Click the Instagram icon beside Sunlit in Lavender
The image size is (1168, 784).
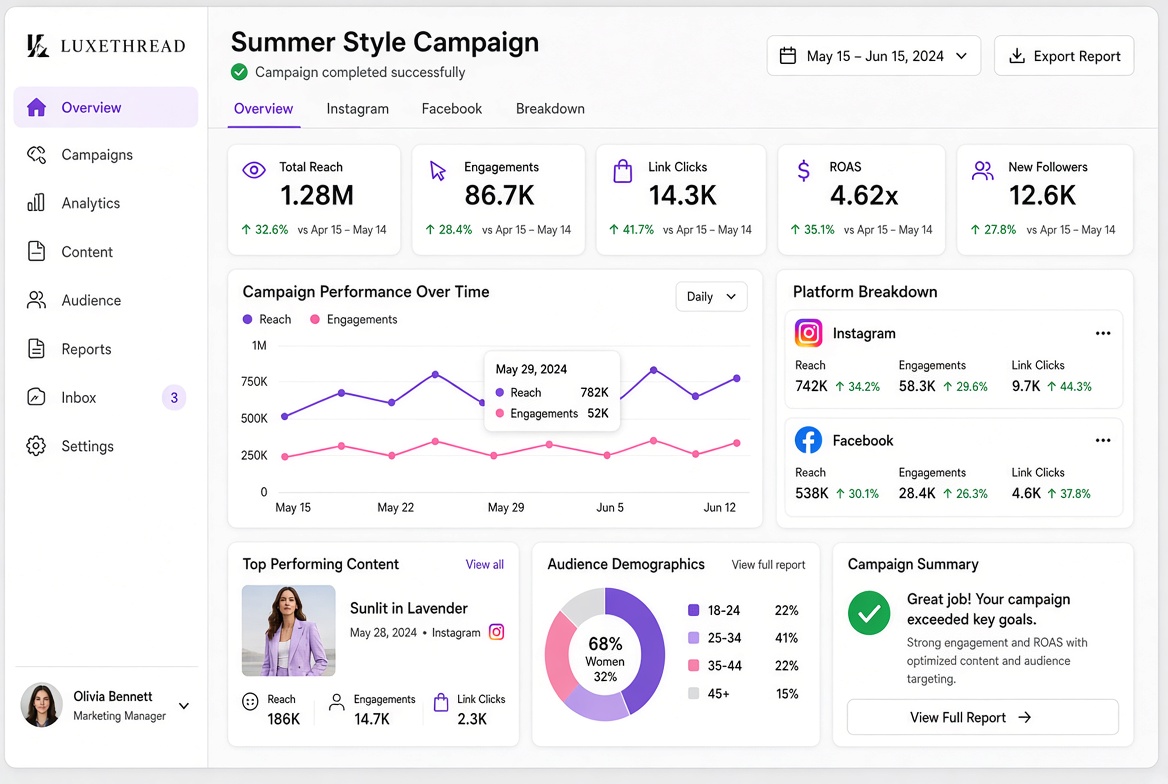496,632
